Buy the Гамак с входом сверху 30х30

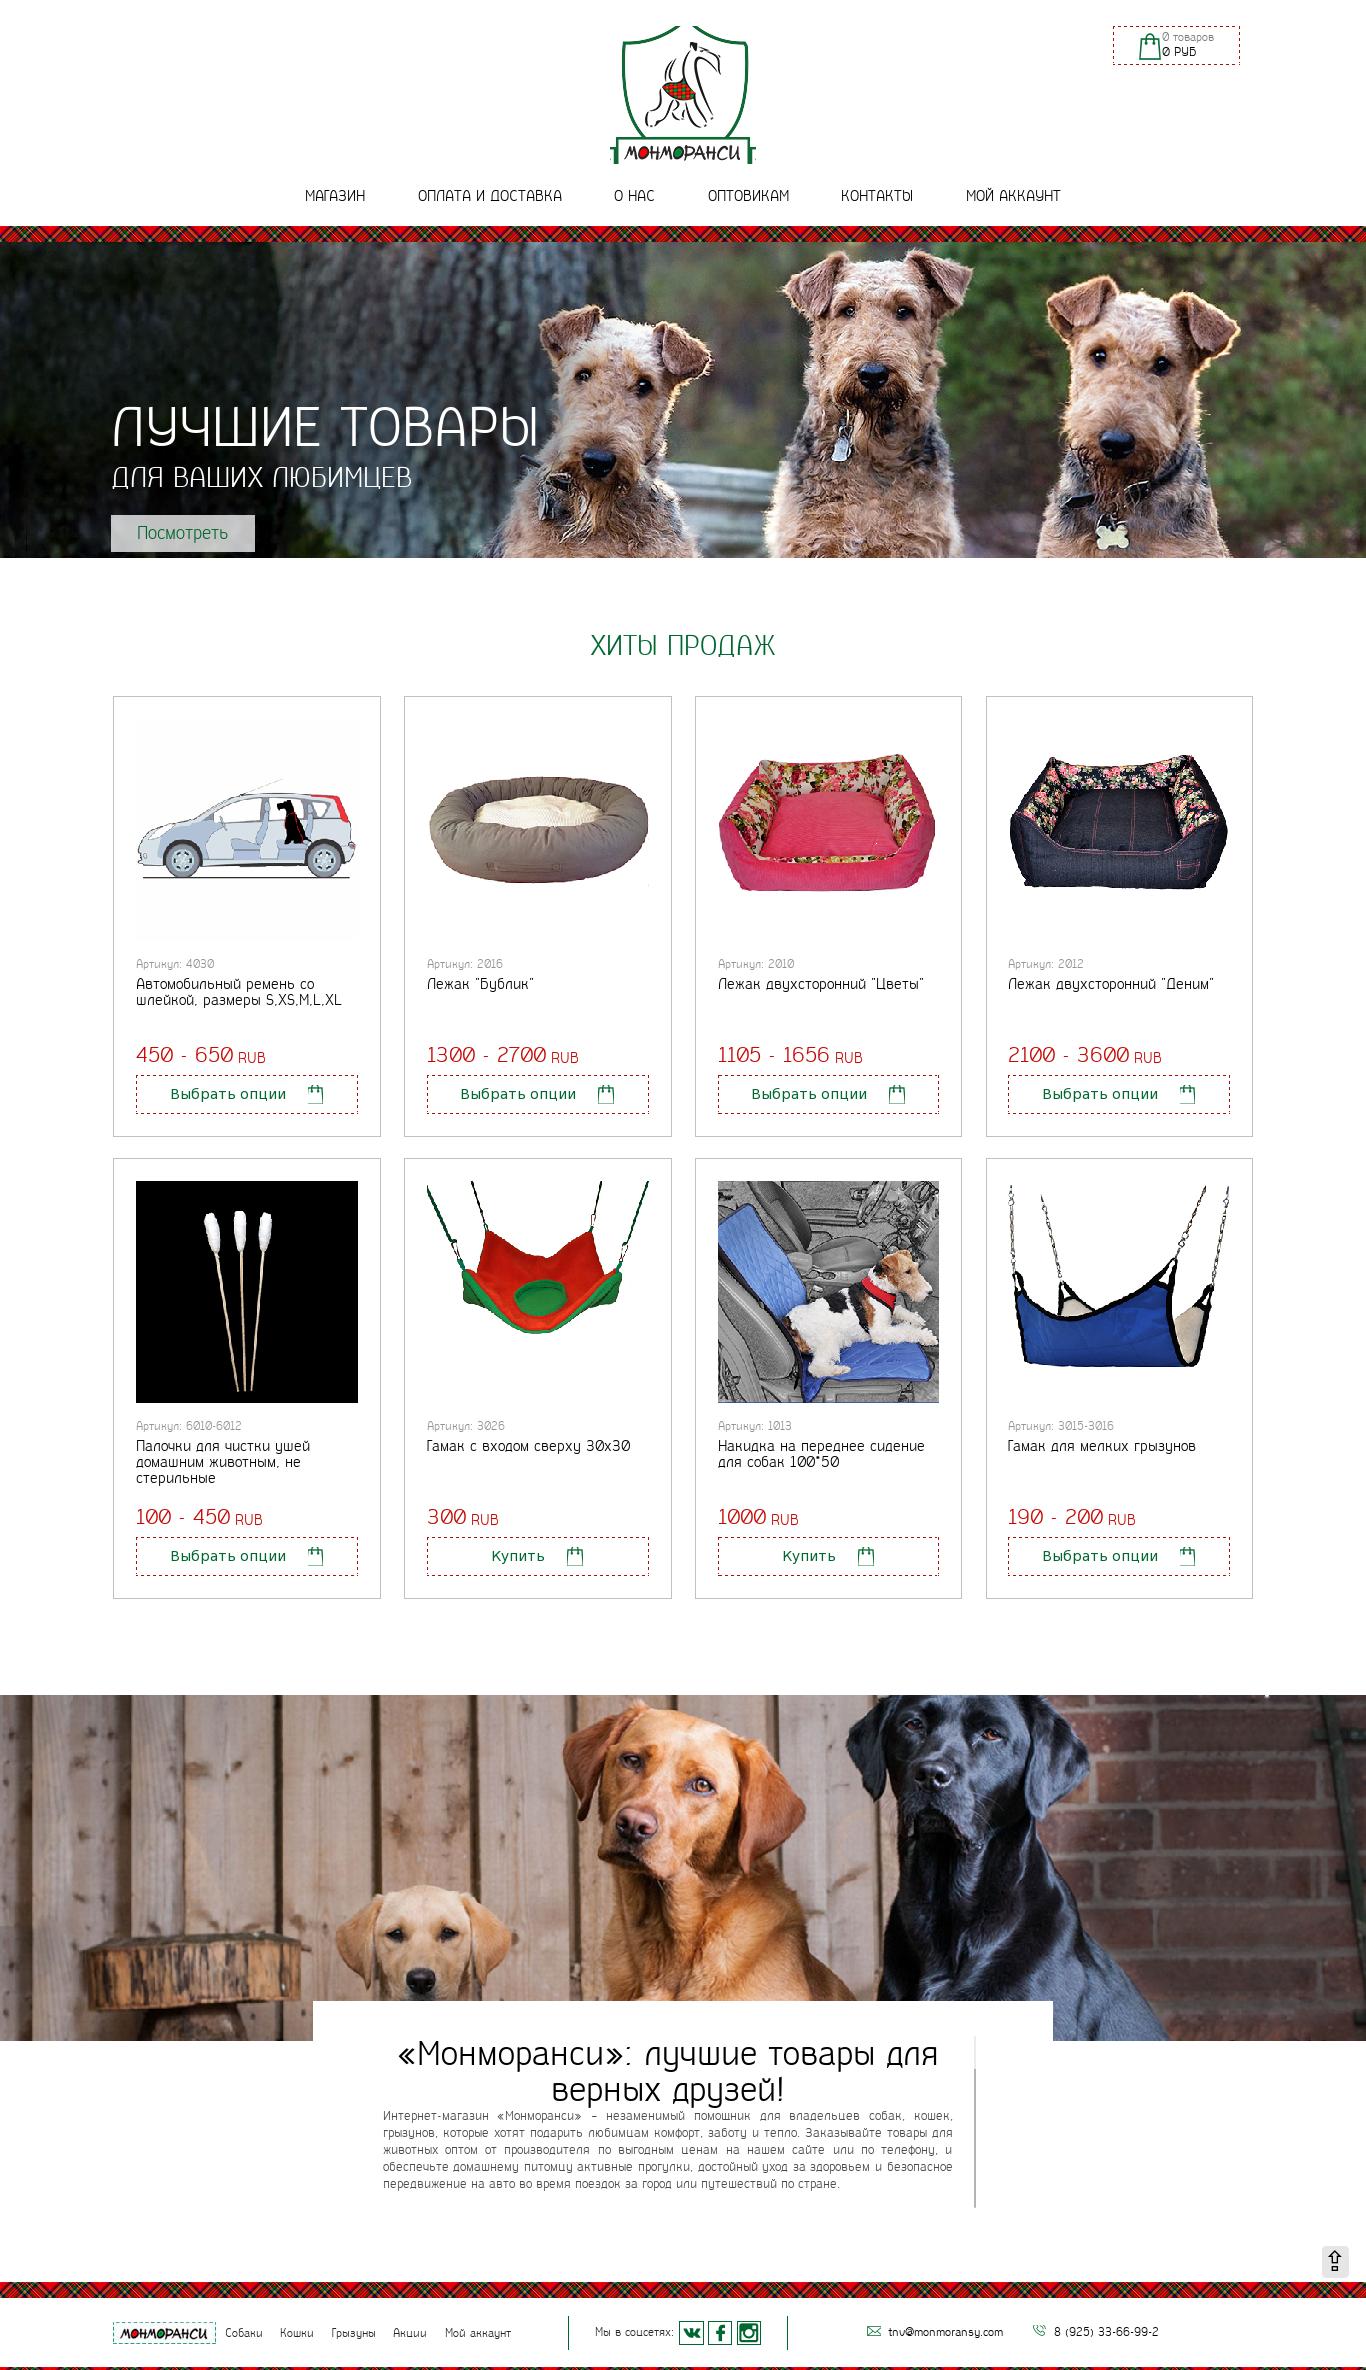[538, 1556]
